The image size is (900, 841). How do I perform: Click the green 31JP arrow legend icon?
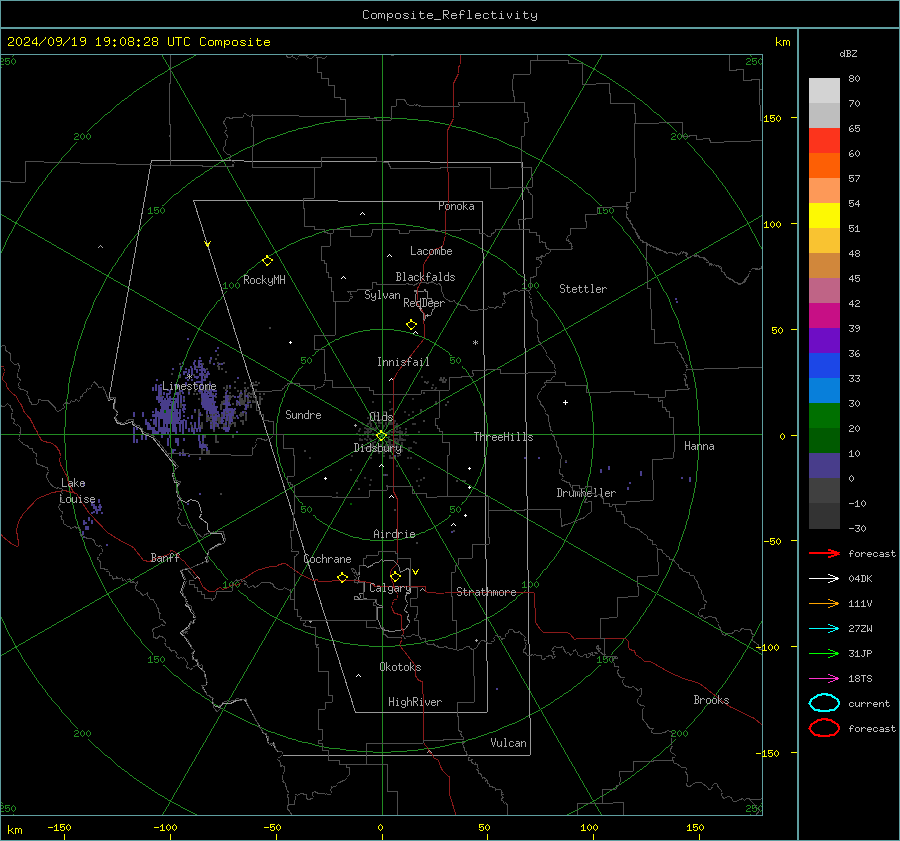(x=824, y=653)
